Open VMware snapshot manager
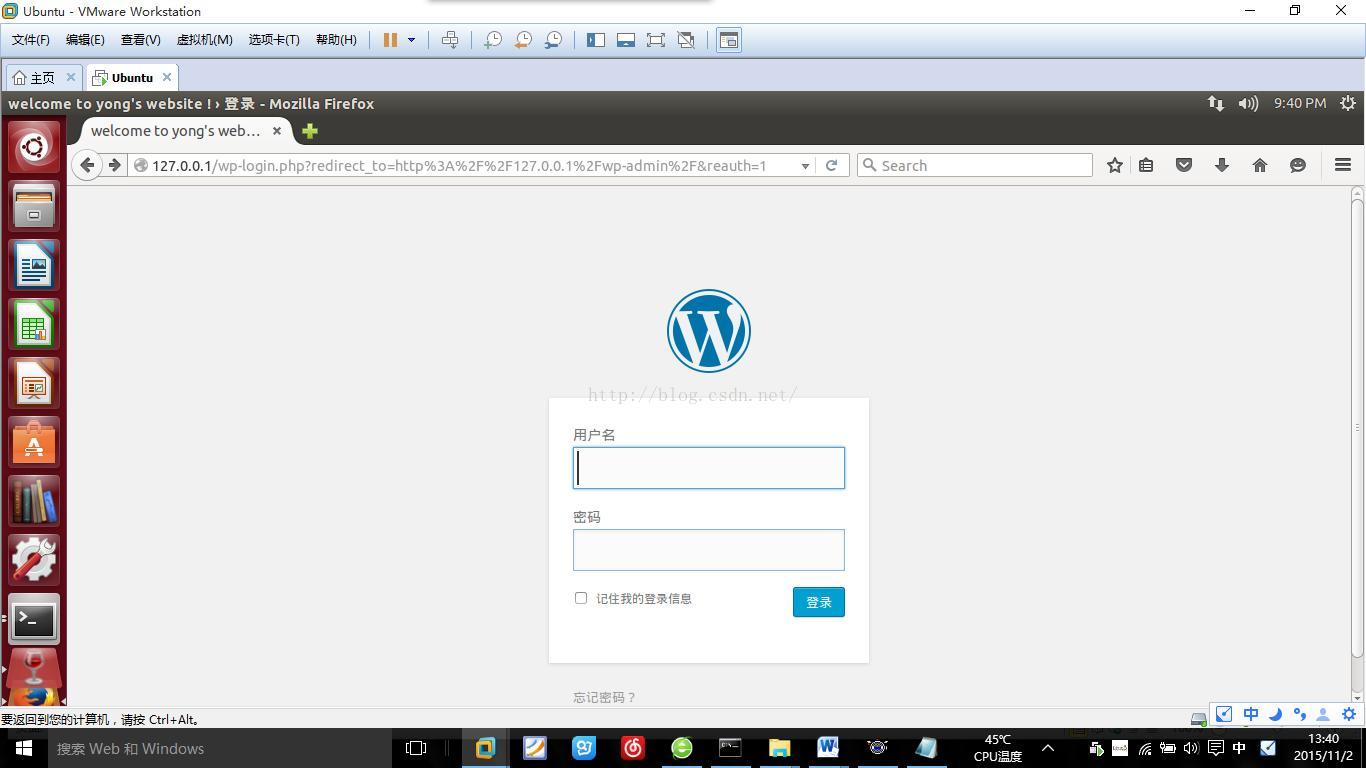The image size is (1366, 768). (553, 40)
